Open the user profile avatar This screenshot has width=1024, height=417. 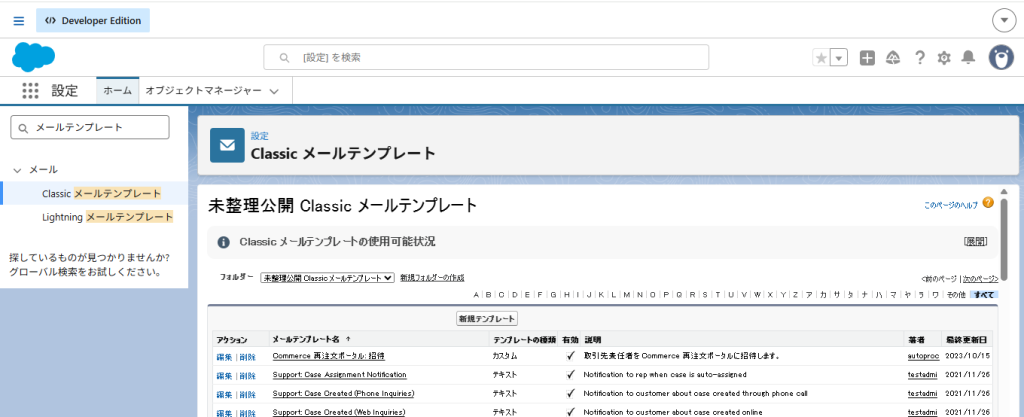[x=1000, y=57]
